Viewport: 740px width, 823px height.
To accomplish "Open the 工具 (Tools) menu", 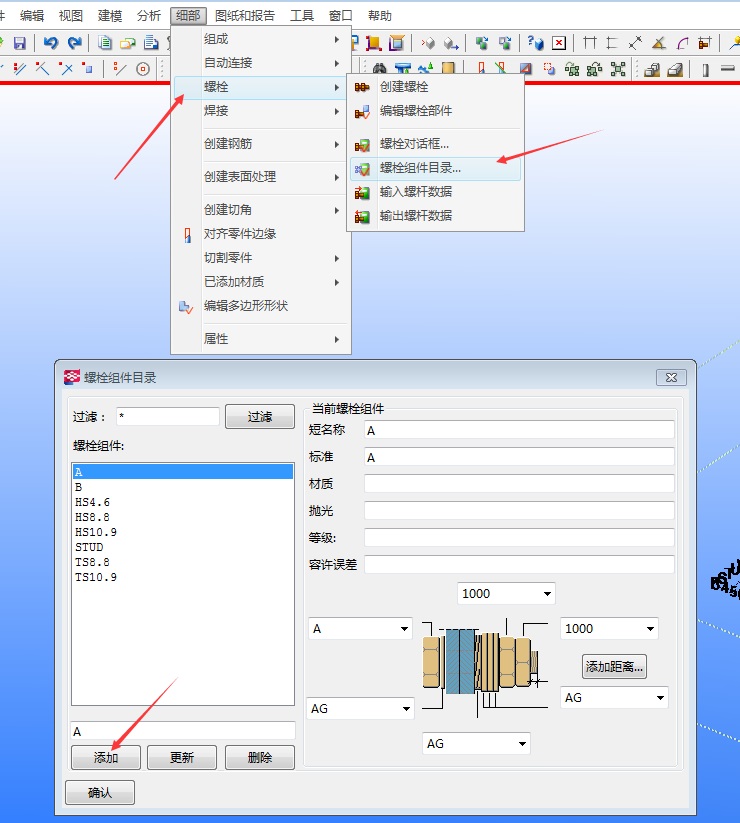I will point(302,16).
